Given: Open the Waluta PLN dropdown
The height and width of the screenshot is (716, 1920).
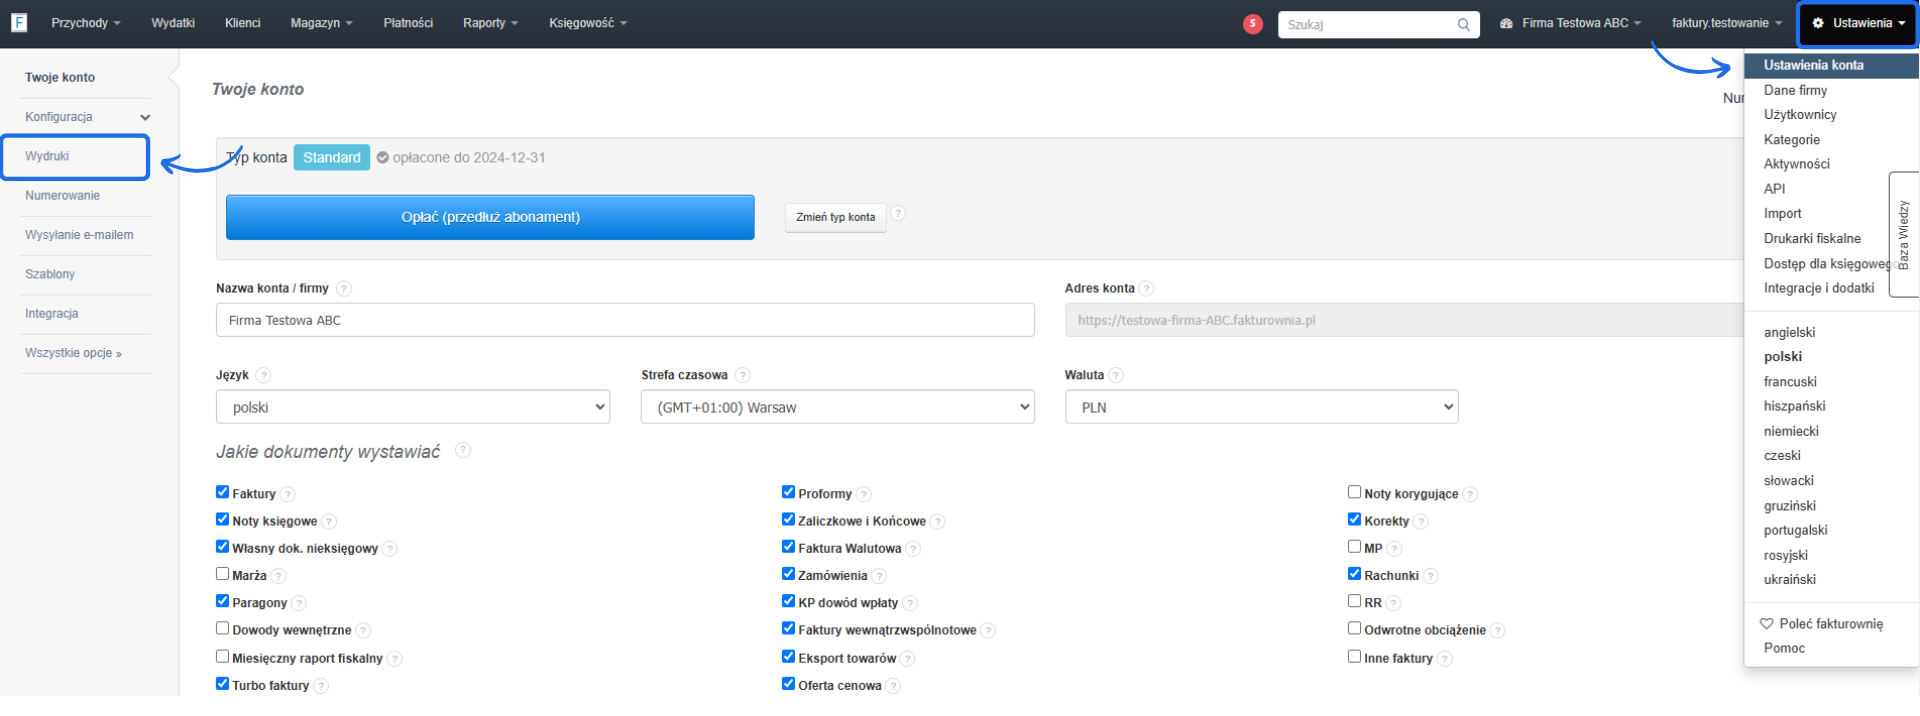Looking at the screenshot, I should 1261,408.
